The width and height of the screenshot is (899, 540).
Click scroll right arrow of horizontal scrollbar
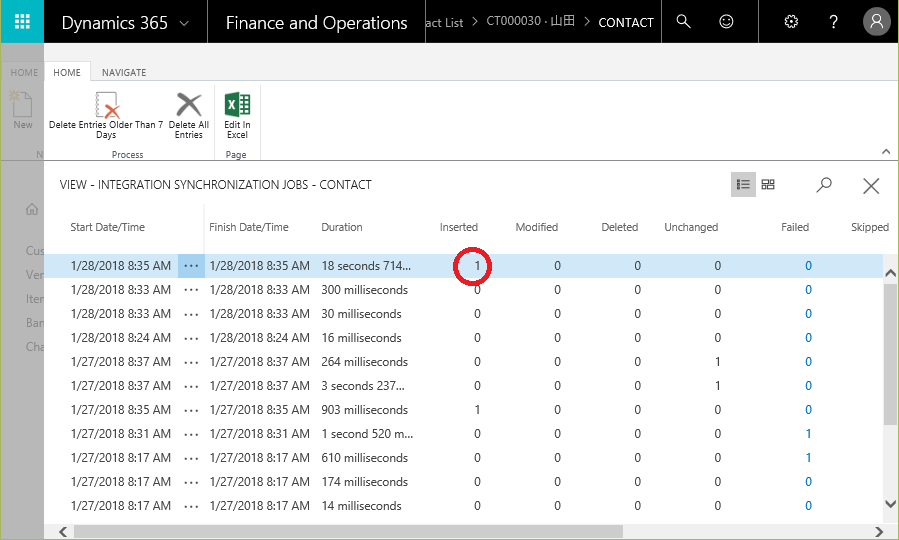tap(878, 531)
